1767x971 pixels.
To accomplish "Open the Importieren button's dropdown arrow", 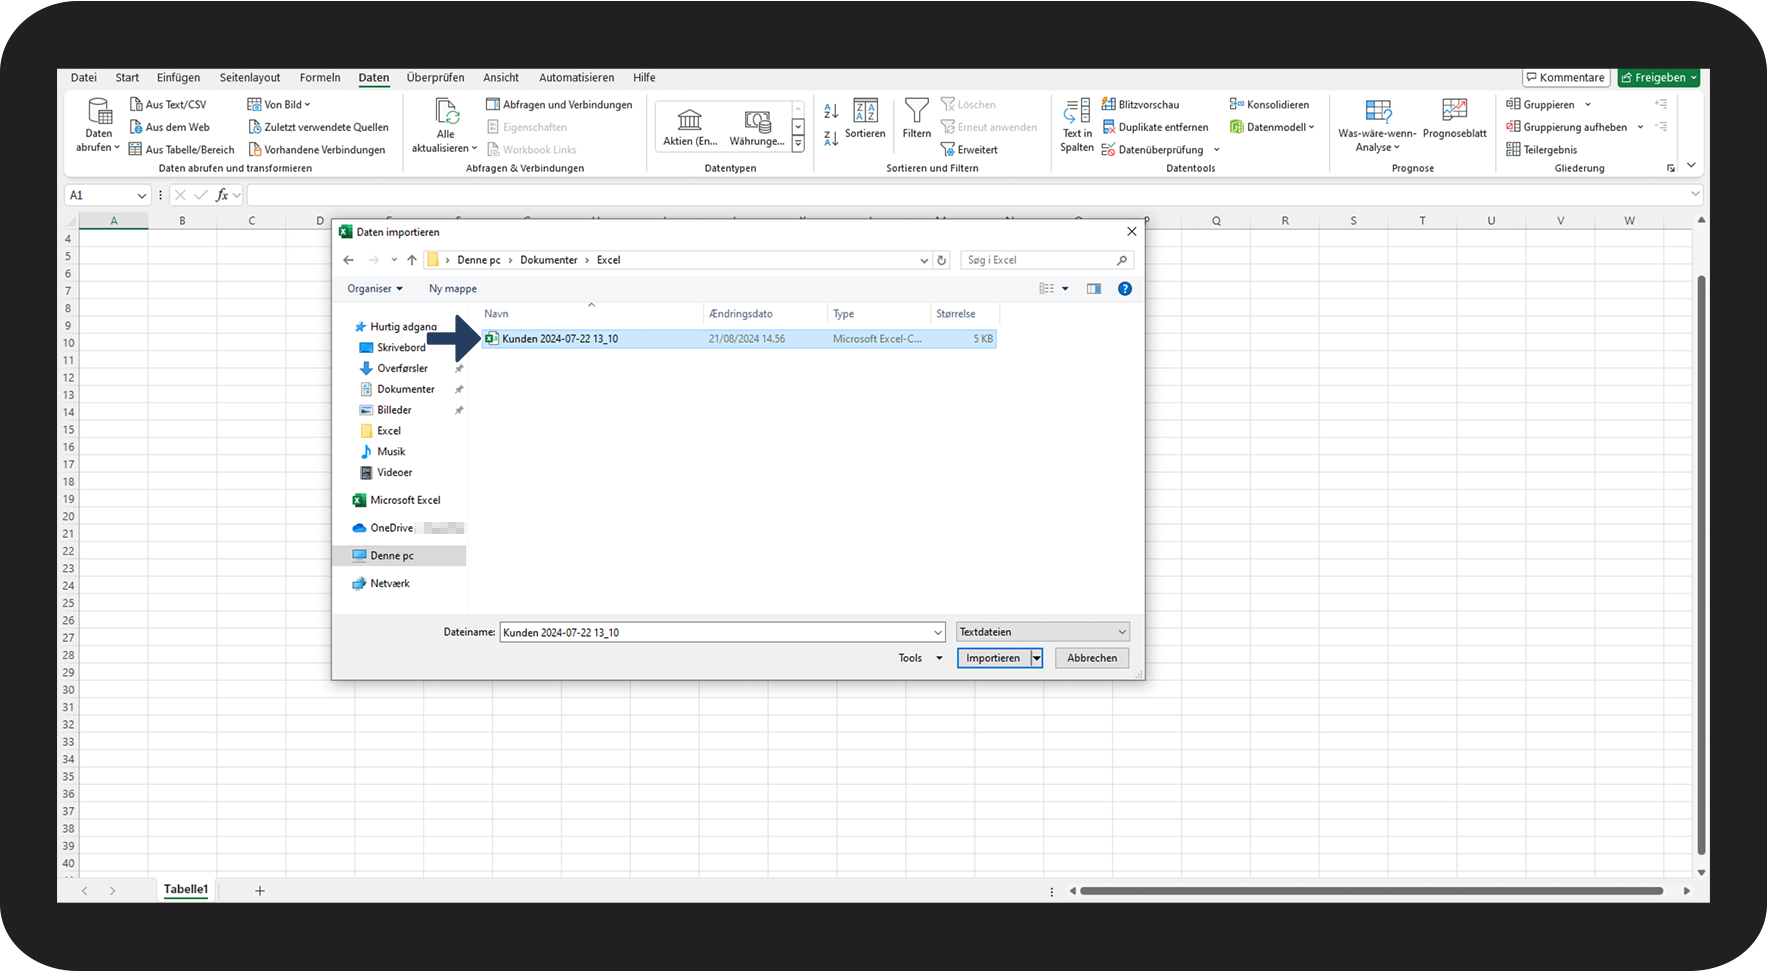I will click(x=1037, y=658).
